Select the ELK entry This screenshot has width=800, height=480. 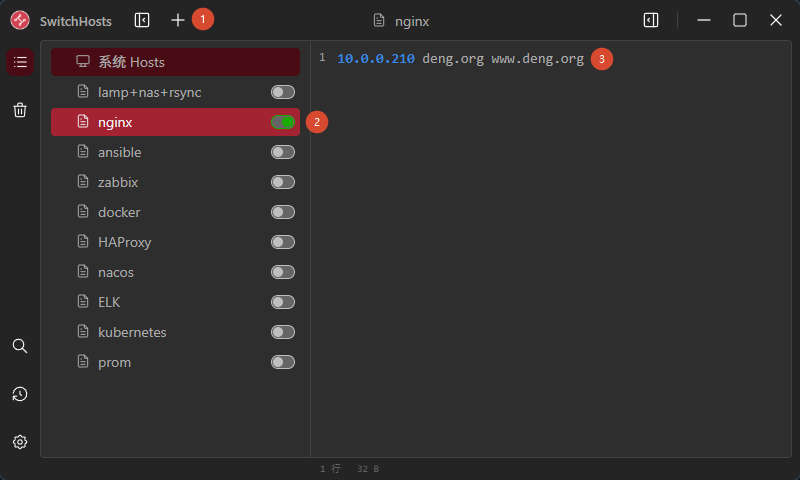[175, 302]
